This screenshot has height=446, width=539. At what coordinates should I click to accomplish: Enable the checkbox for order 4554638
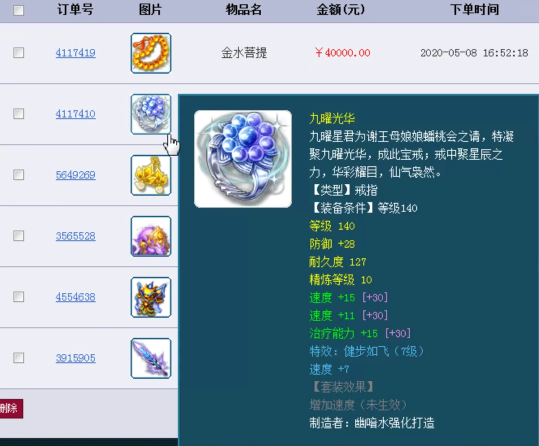pos(19,296)
